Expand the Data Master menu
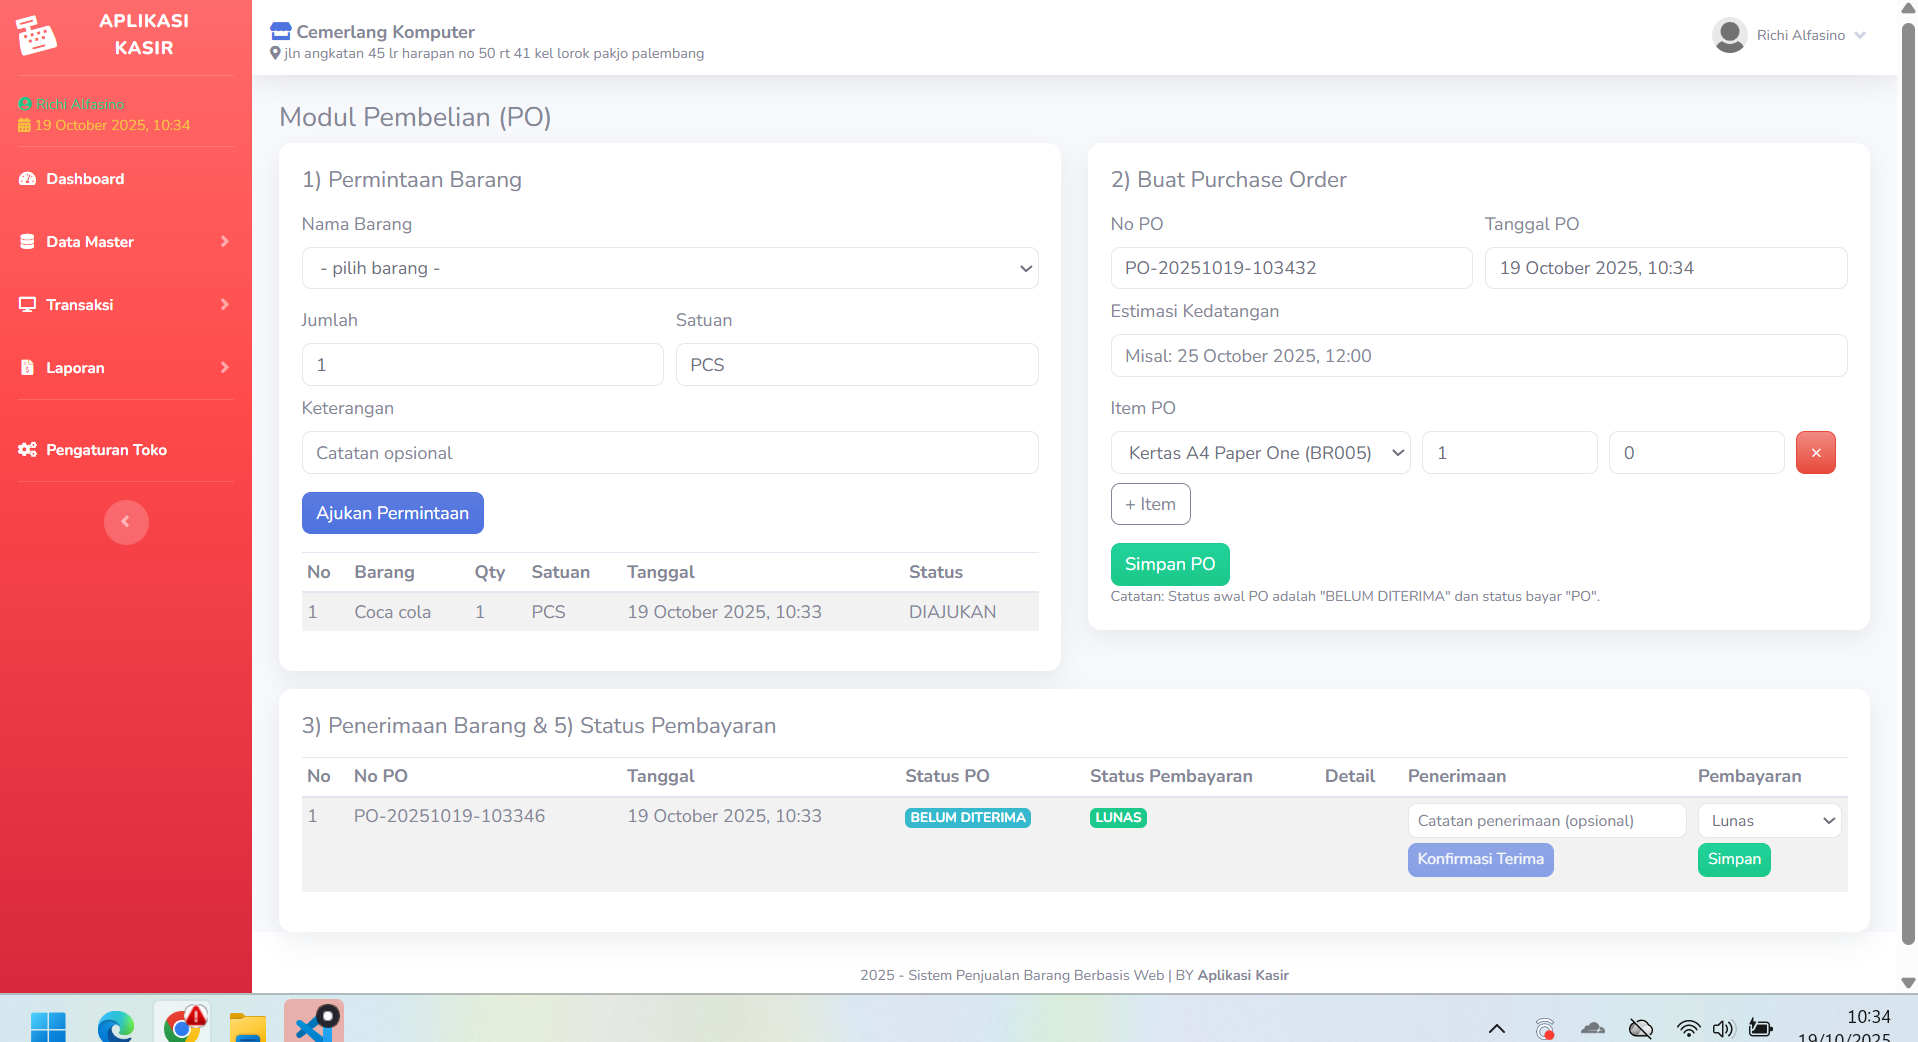Screen dimensions: 1918x1042 pyautogui.click(x=125, y=242)
